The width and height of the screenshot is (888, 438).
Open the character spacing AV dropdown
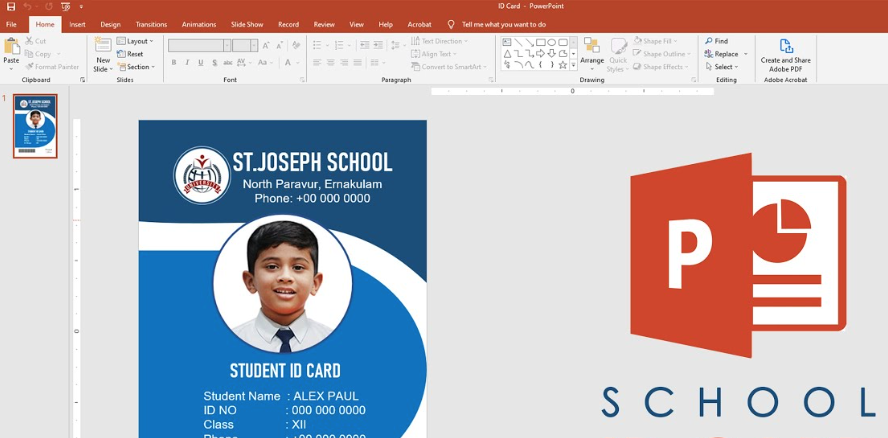(244, 62)
